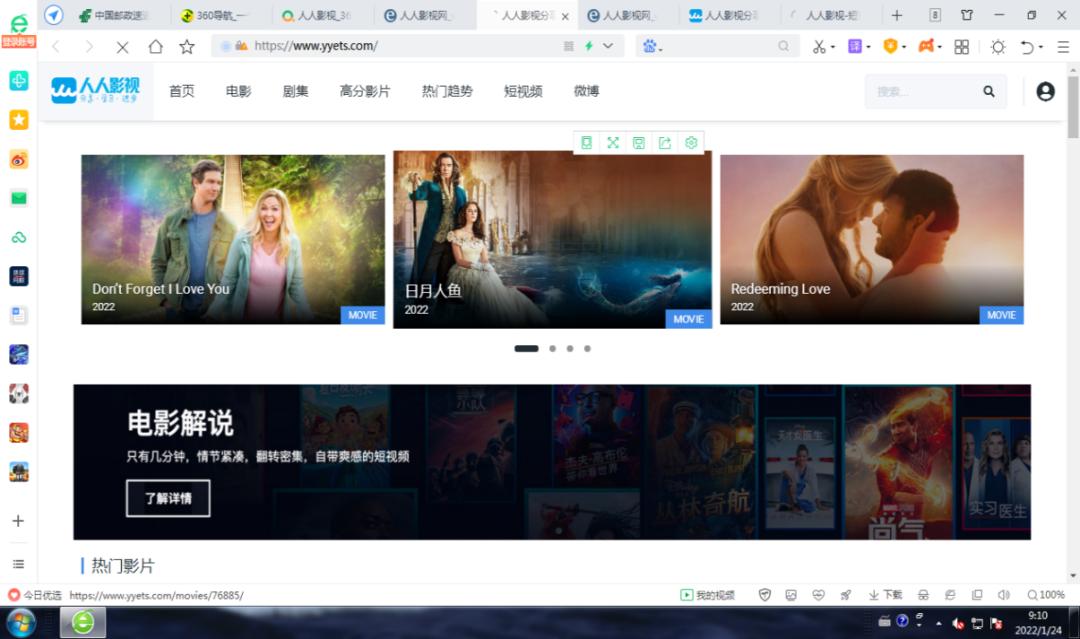This screenshot has height=639, width=1080.
Task: Expand the screenshot tool dropdown arrow
Action: pyautogui.click(x=833, y=47)
